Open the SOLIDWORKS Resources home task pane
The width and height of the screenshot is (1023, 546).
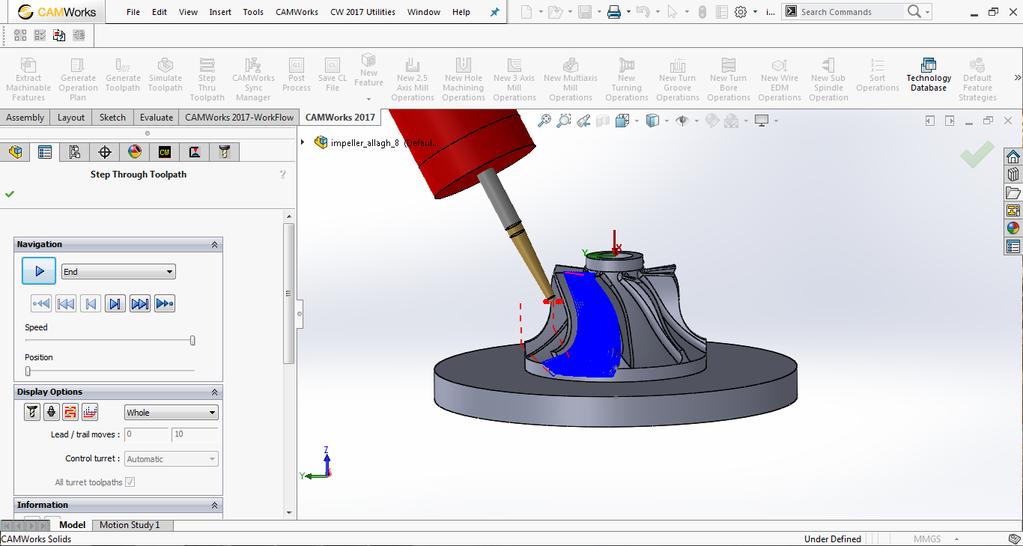pyautogui.click(x=1013, y=157)
